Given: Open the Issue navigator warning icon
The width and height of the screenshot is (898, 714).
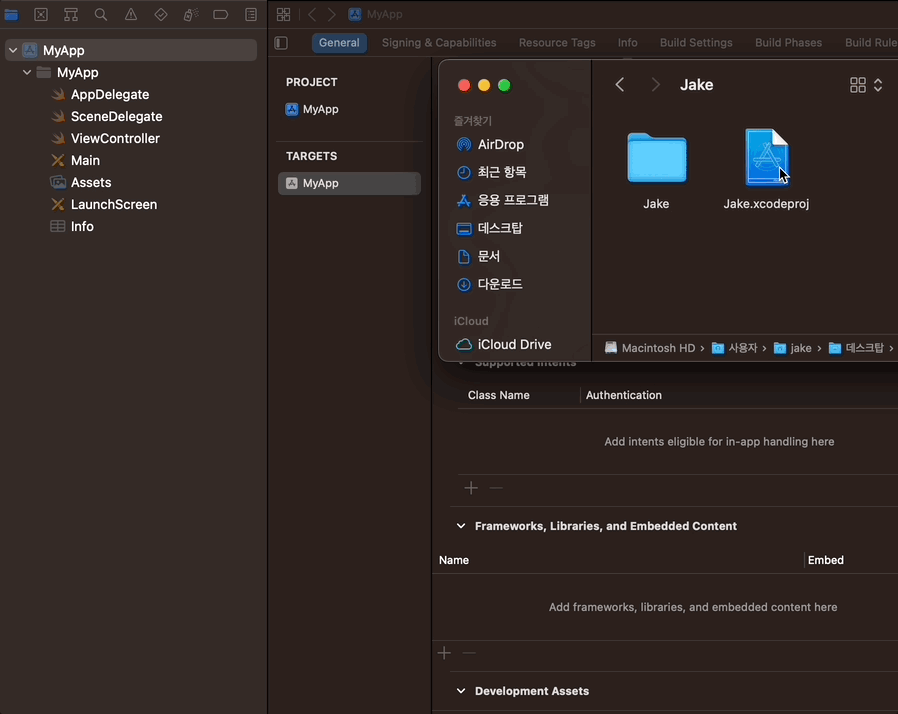Looking at the screenshot, I should [131, 15].
